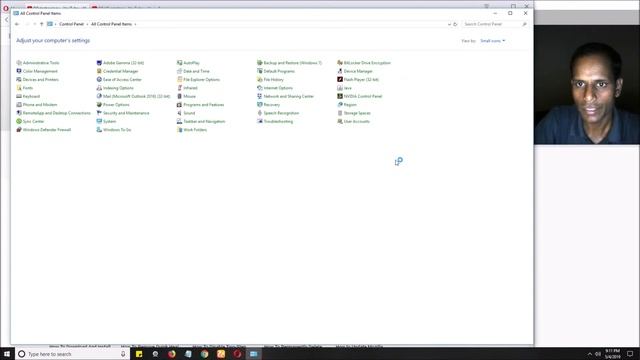Viewport: 640px width, 360px height.
Task: Open the Keyboard settings item
Action: click(x=28, y=96)
